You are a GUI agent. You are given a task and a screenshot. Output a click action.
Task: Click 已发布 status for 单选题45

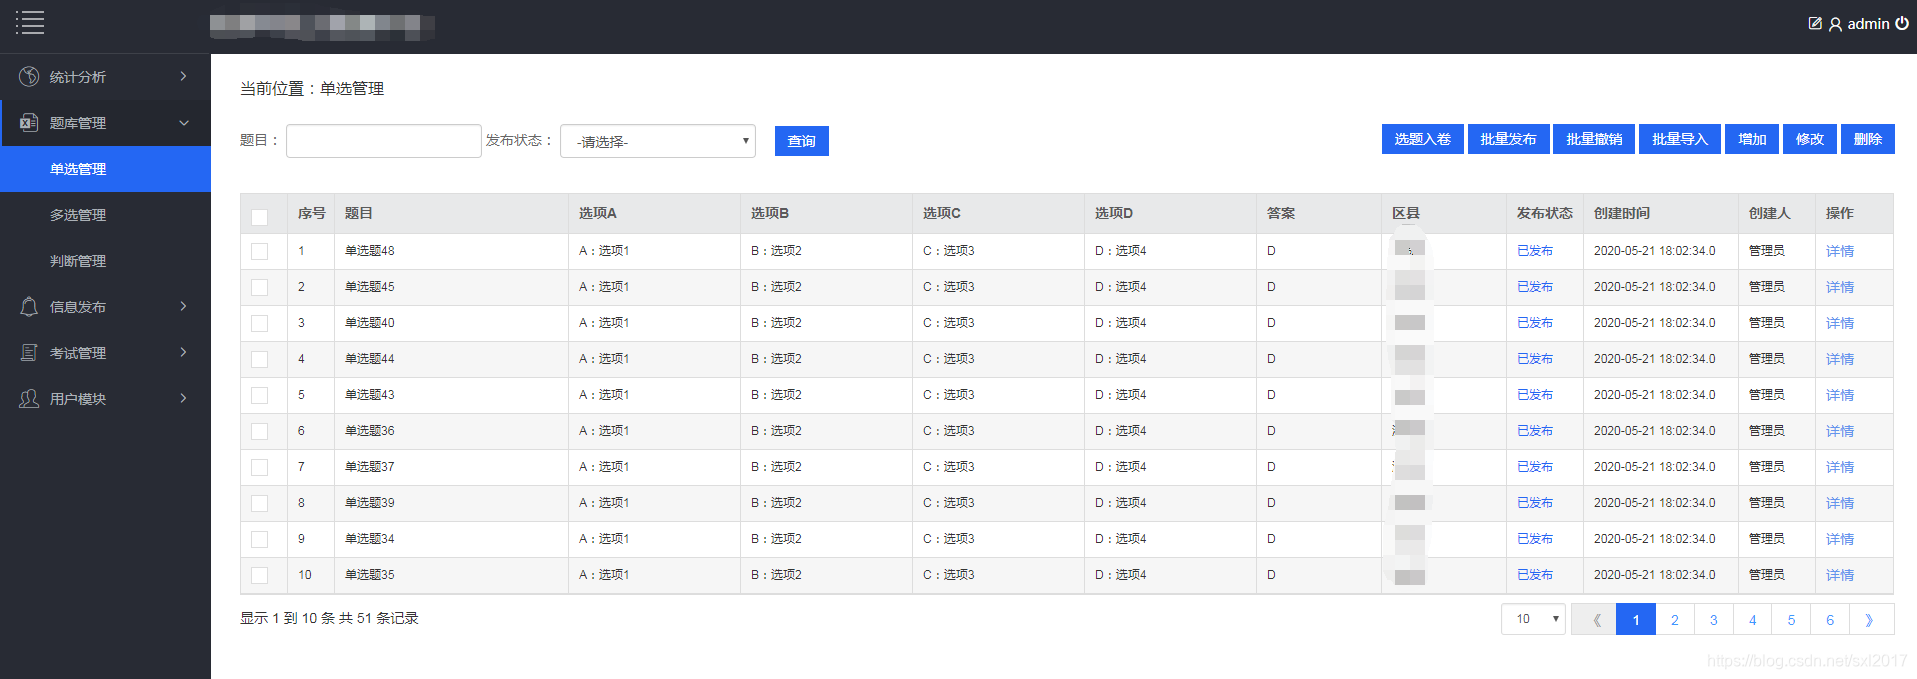pyautogui.click(x=1535, y=287)
